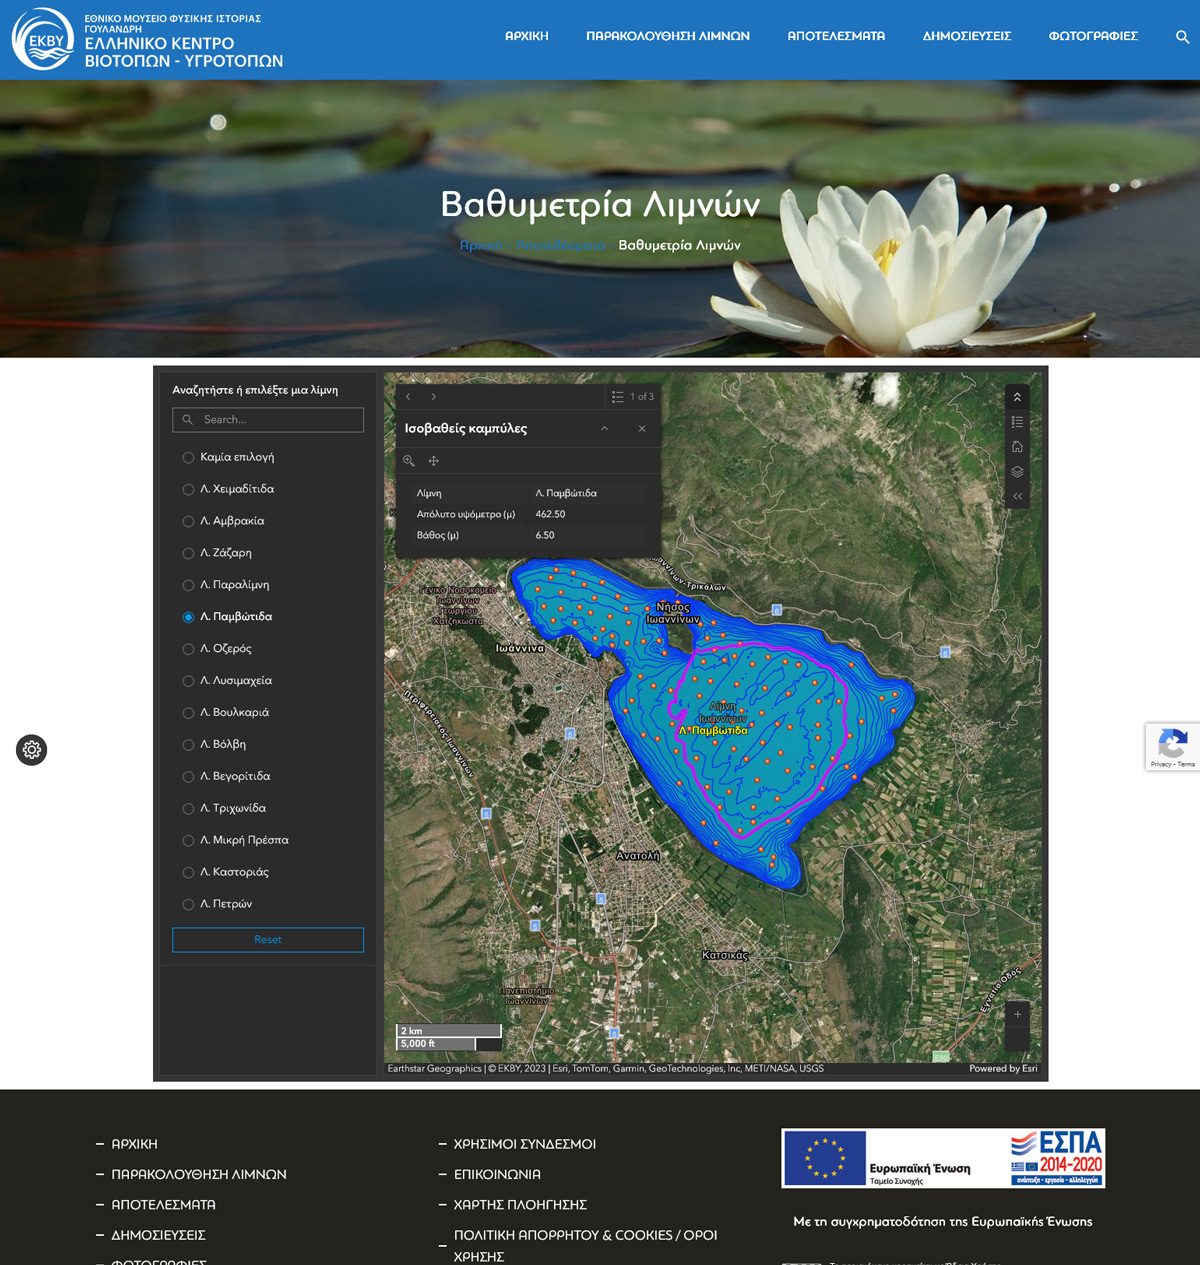This screenshot has width=1200, height=1265.
Task: Choose the Καμία επιλογή radio option
Action: click(x=188, y=458)
